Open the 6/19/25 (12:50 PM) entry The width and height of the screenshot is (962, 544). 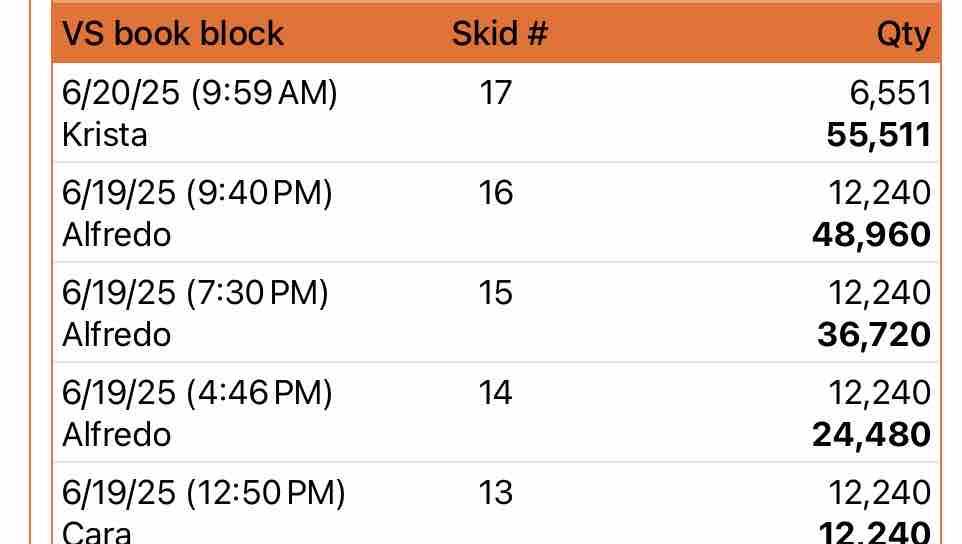[x=203, y=492]
